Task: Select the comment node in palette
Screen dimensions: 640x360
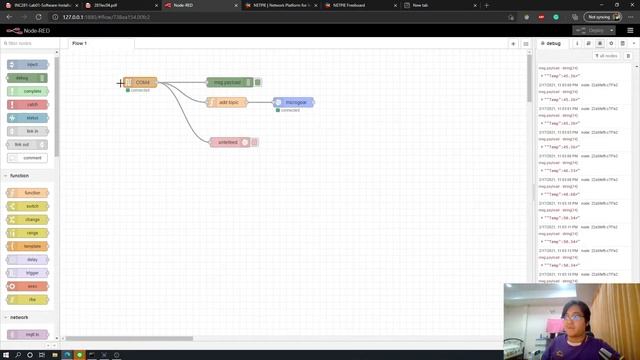Action: click(27, 158)
